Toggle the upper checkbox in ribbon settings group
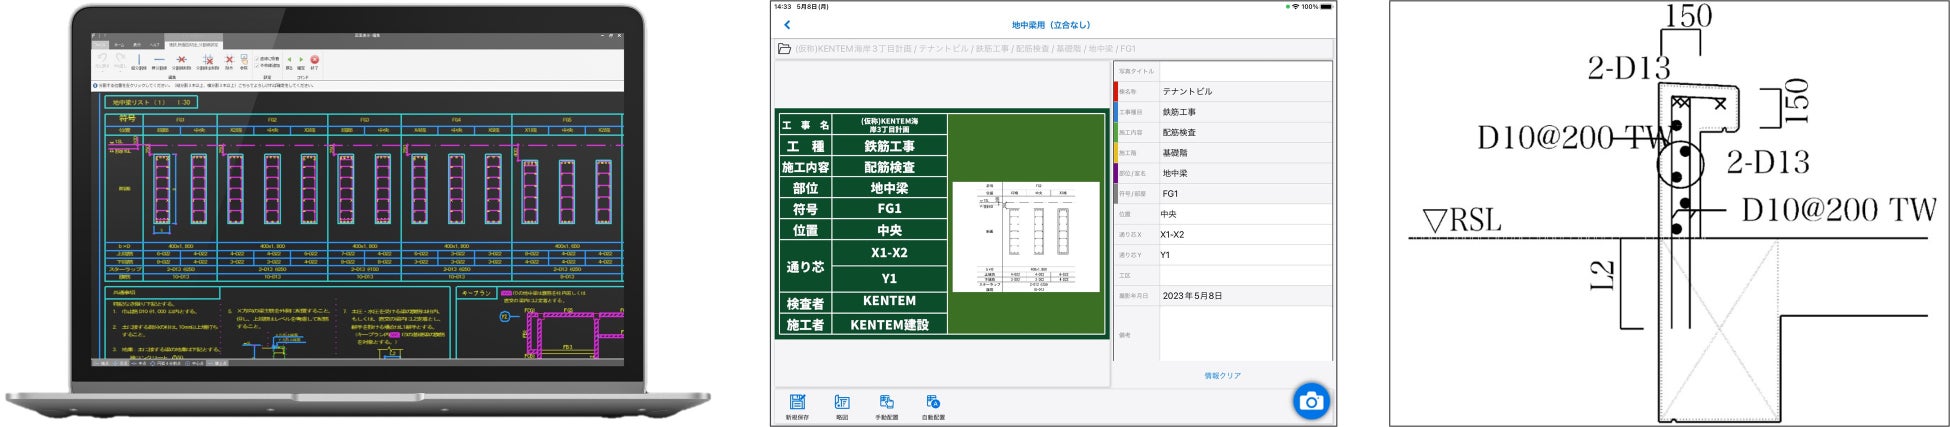This screenshot has height=427, width=1950. (257, 59)
